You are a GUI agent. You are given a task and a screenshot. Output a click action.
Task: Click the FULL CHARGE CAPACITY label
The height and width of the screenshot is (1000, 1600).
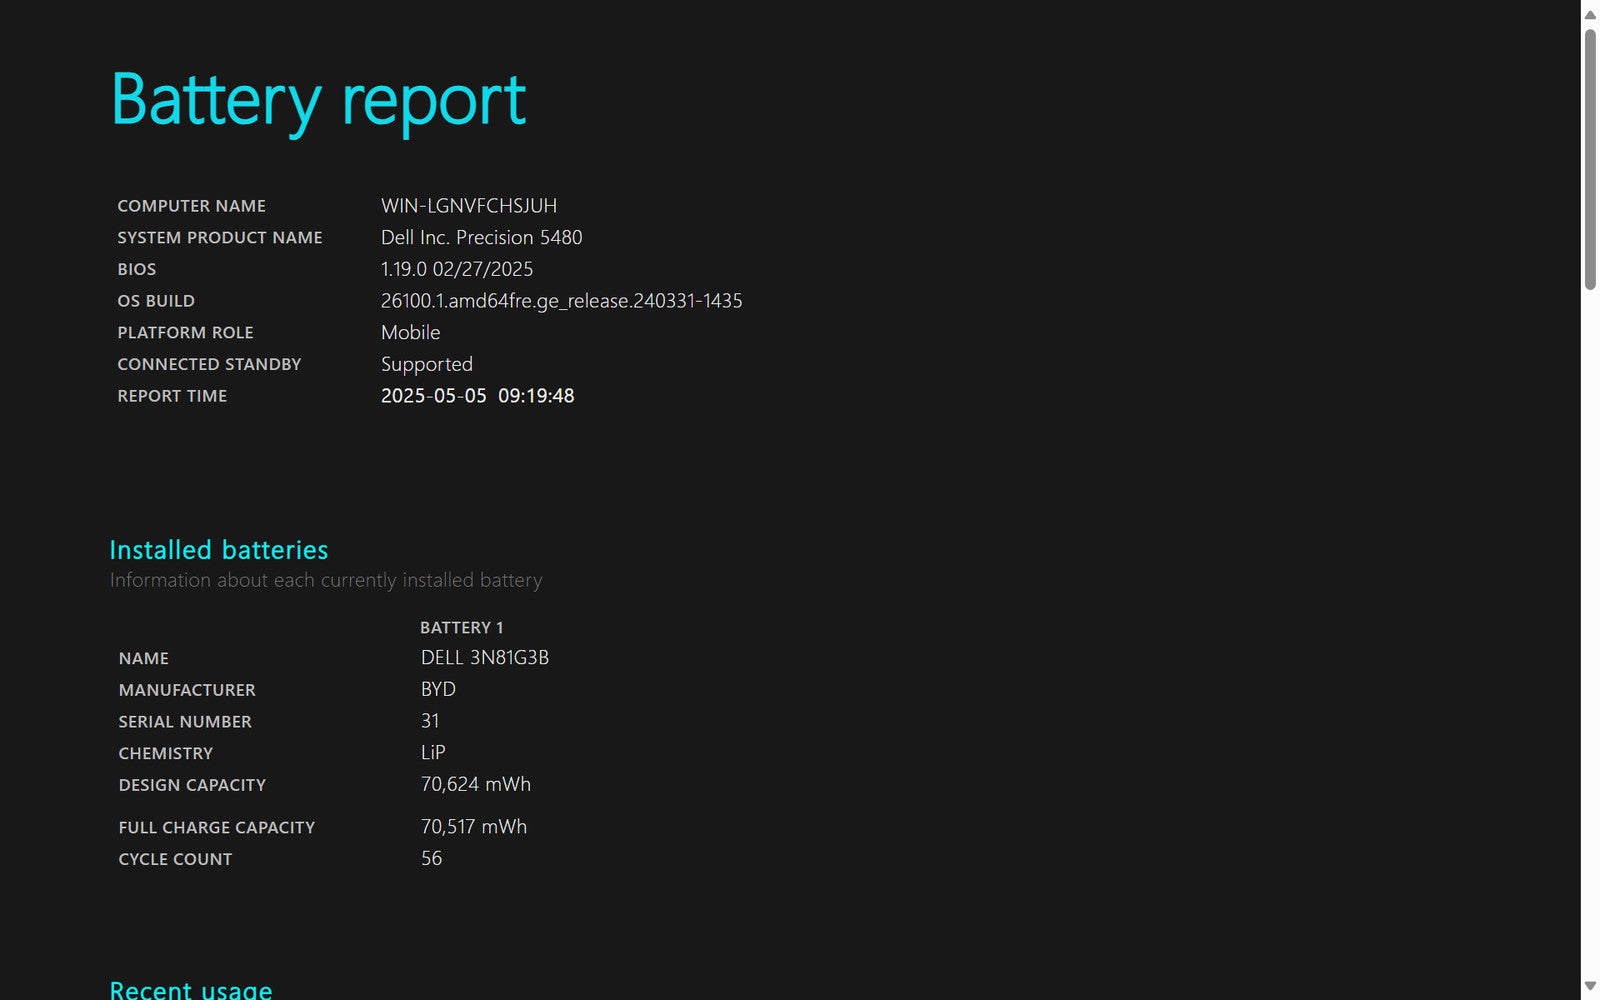217,828
